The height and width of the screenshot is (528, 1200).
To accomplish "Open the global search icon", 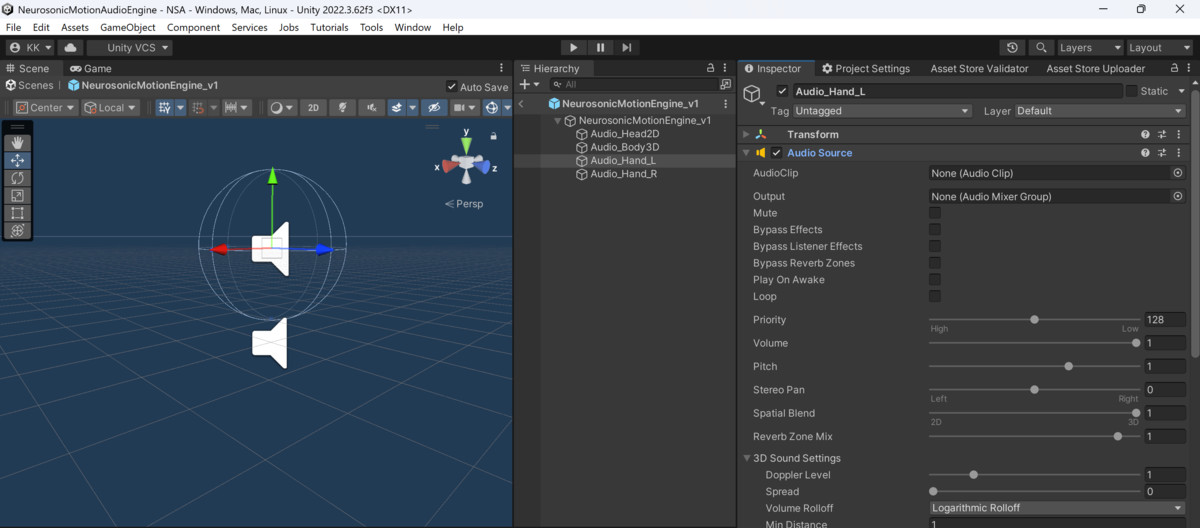I will [1041, 47].
